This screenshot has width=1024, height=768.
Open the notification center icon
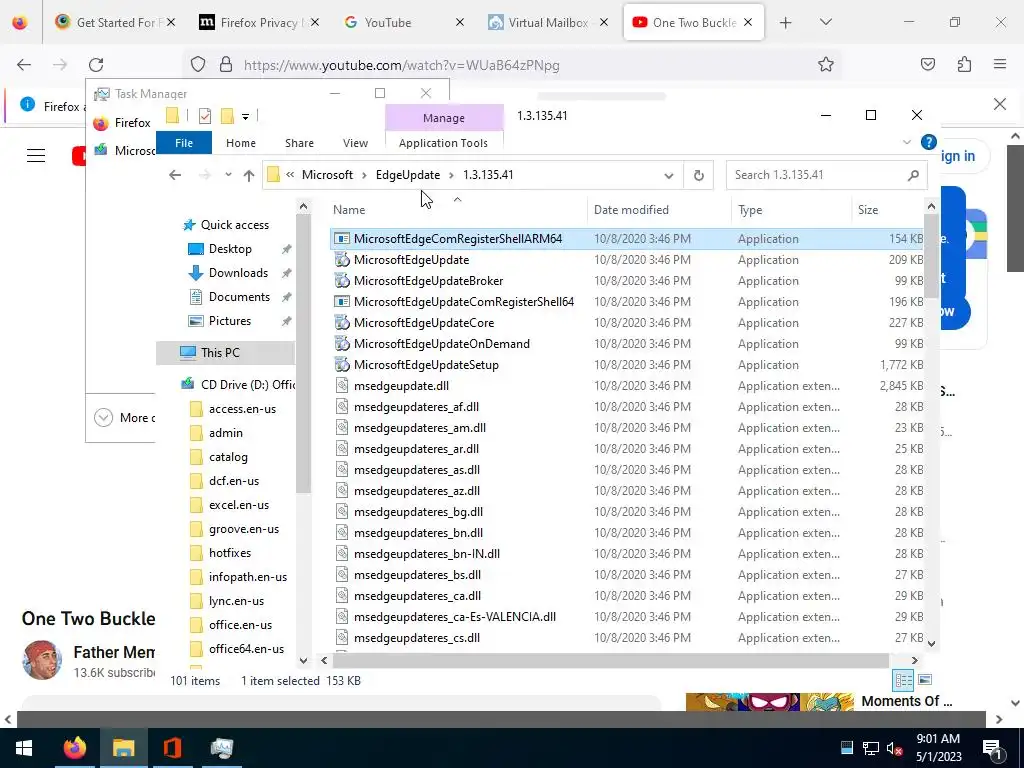coord(993,748)
